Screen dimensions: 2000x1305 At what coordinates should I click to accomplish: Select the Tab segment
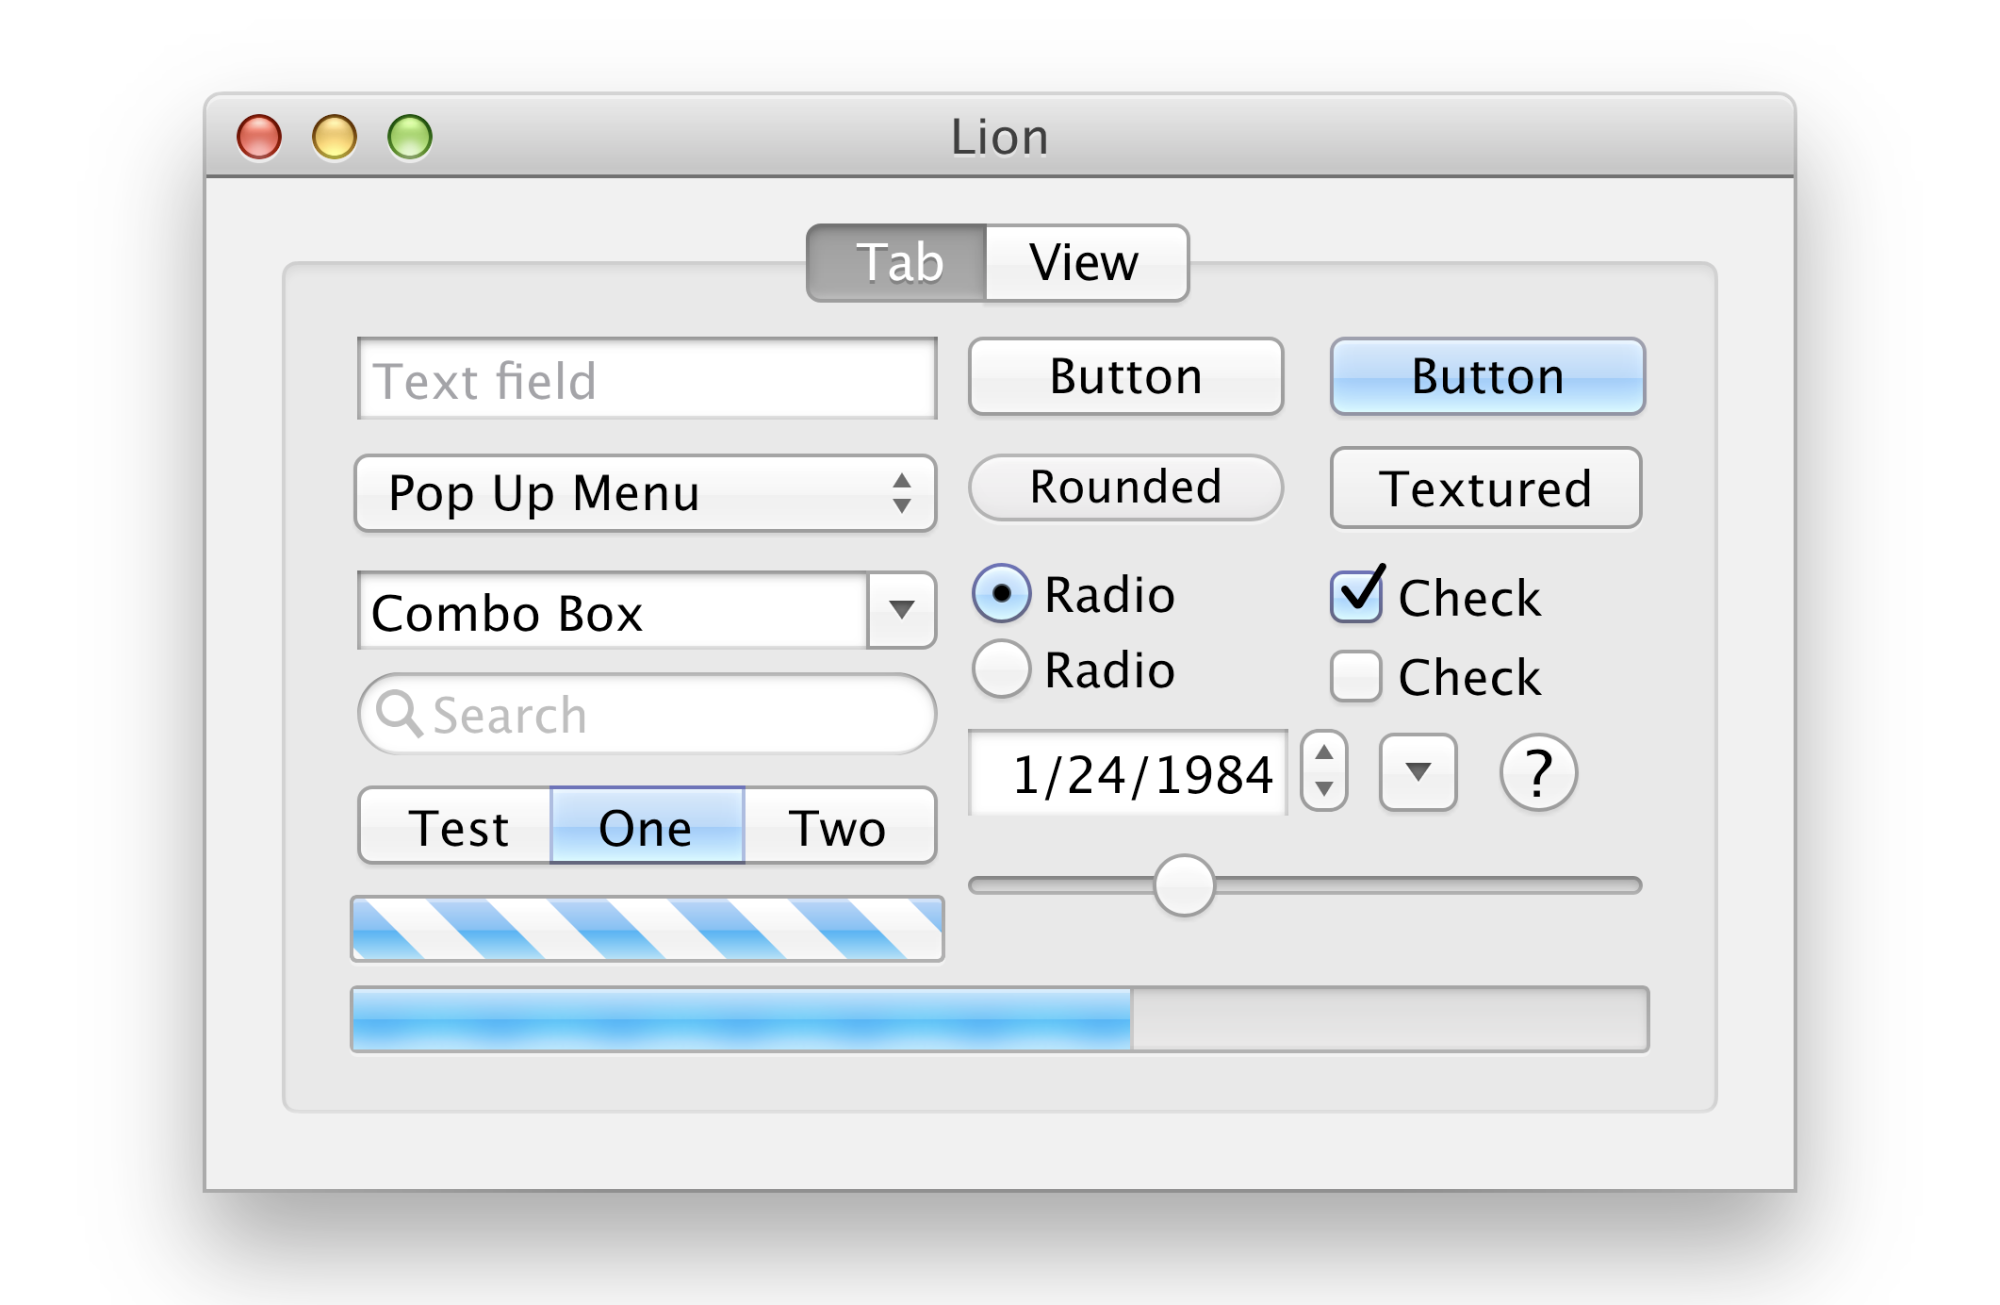pyautogui.click(x=897, y=262)
